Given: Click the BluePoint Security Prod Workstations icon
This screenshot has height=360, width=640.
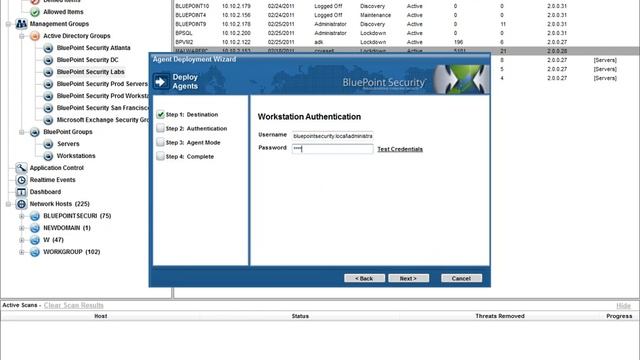Looking at the screenshot, I should pos(48,96).
